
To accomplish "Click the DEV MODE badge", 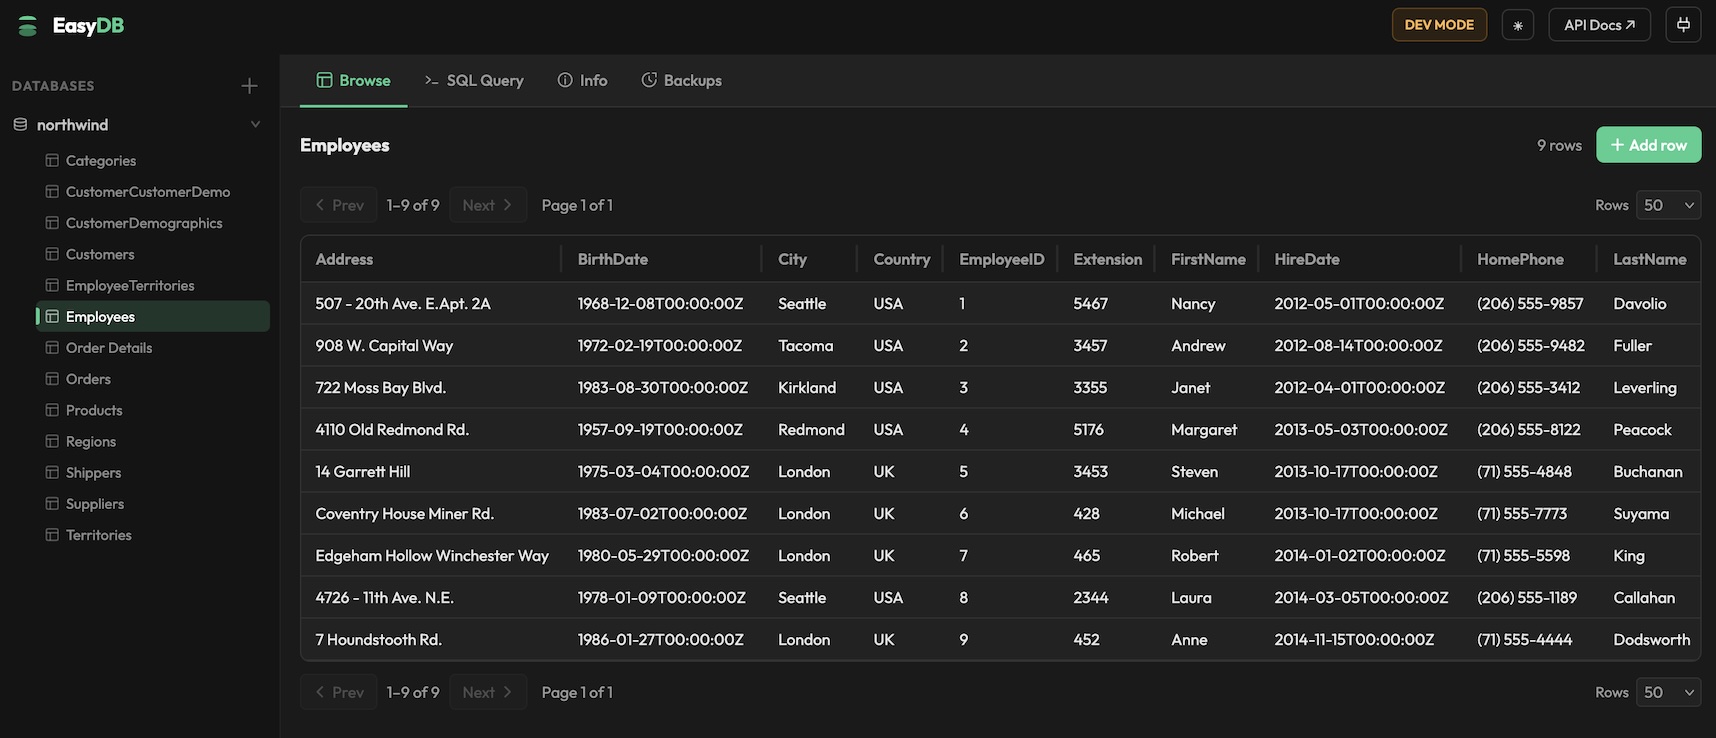I will (x=1439, y=25).
